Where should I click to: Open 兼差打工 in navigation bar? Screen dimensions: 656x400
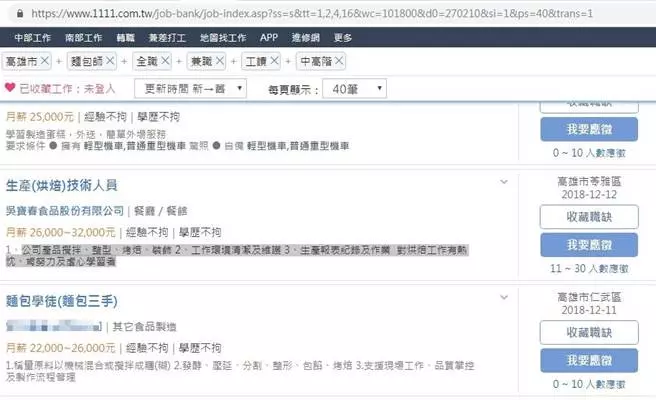point(167,38)
